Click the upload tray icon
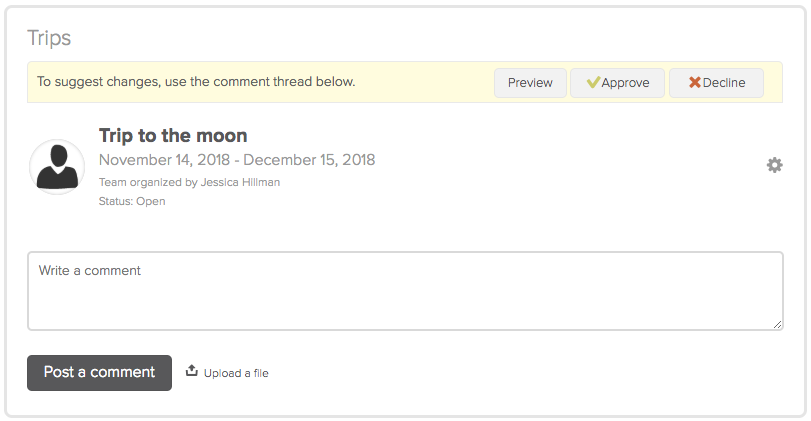The height and width of the screenshot is (421, 811). (192, 370)
